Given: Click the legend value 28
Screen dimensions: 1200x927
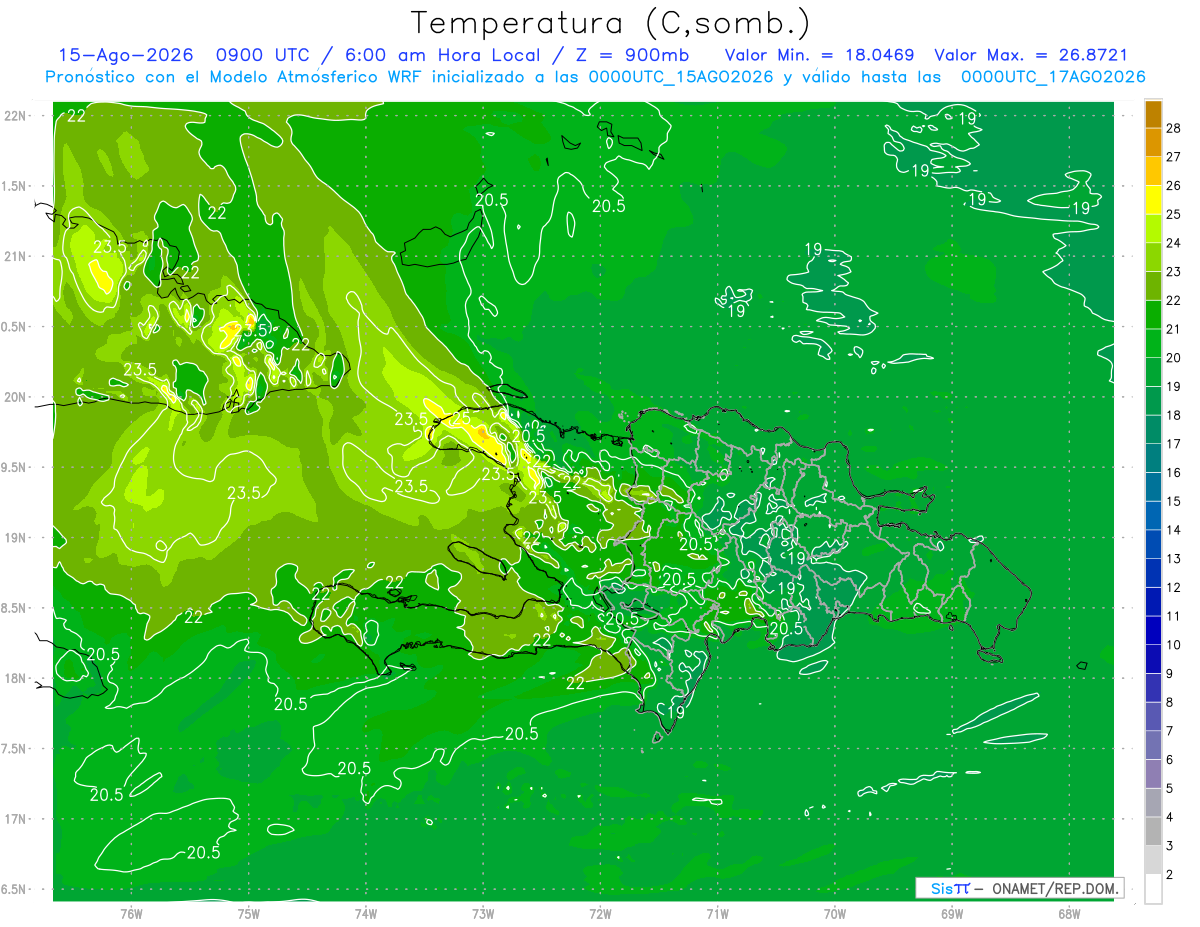Looking at the screenshot, I should tap(1173, 128).
